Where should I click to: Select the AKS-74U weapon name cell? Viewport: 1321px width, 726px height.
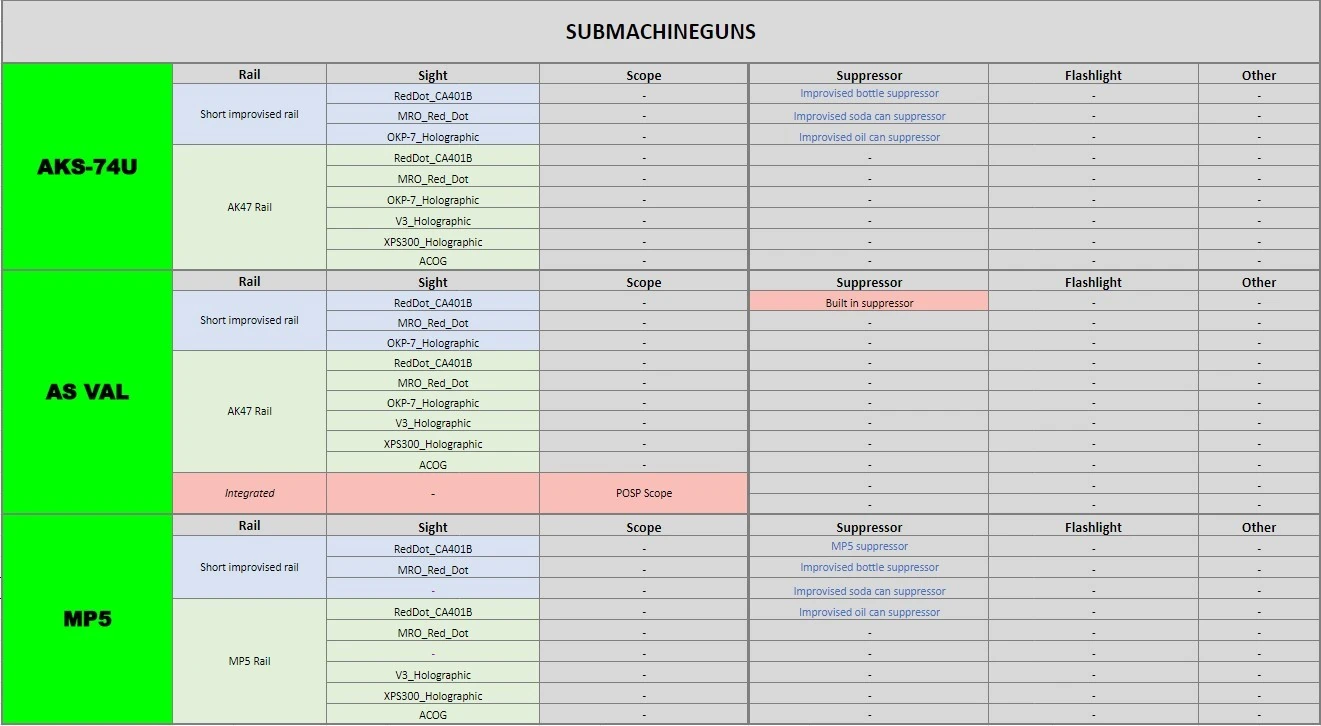click(87, 167)
